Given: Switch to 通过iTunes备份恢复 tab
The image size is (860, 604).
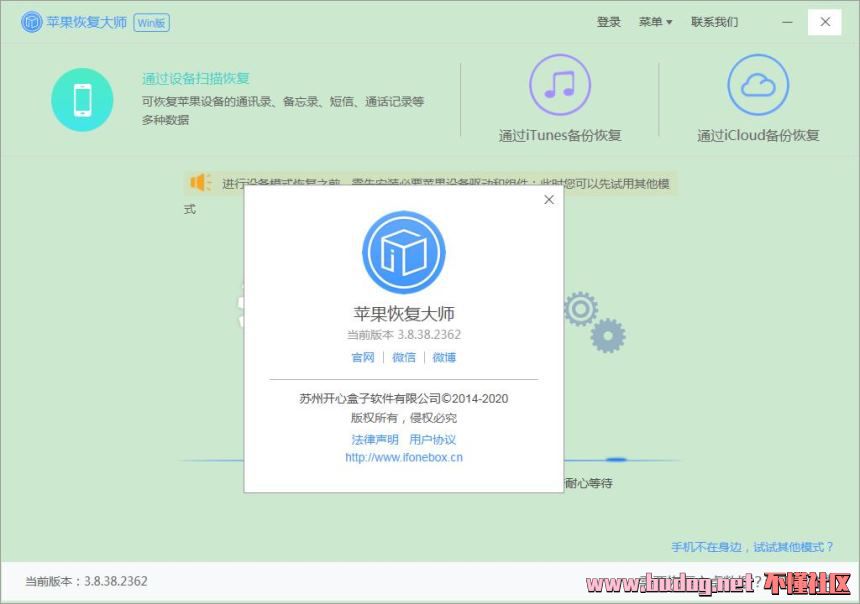Looking at the screenshot, I should [560, 136].
